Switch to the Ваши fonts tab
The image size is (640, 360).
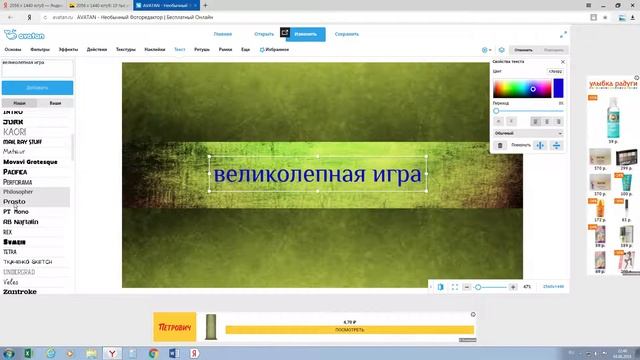pos(55,103)
